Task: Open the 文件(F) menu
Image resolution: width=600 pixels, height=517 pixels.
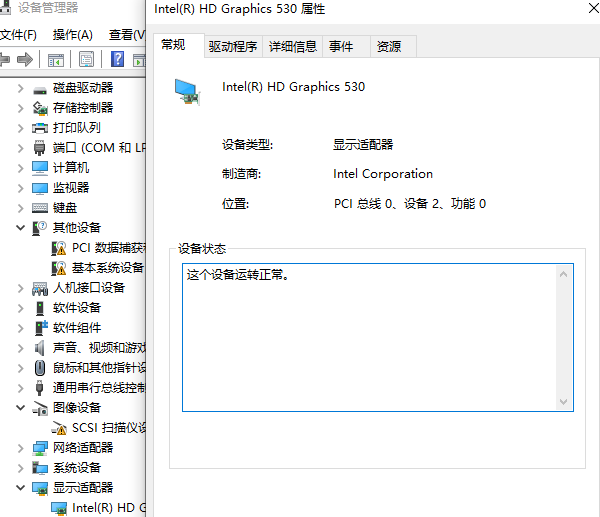Action: 18,35
